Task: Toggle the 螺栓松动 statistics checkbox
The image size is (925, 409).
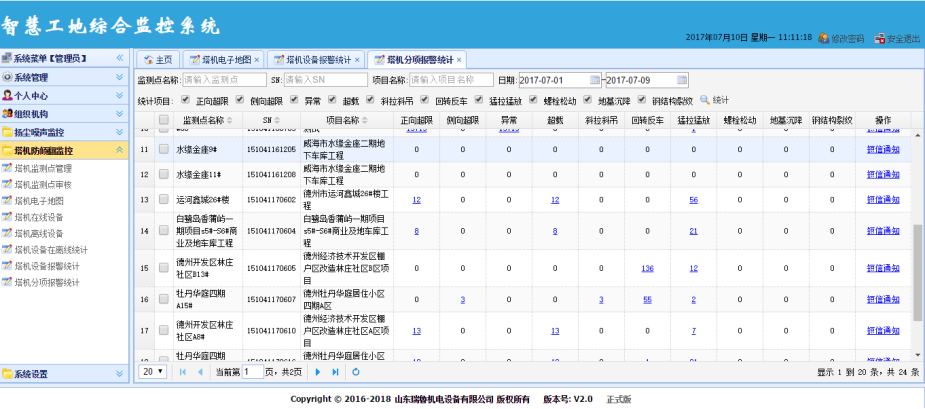Action: tap(533, 100)
